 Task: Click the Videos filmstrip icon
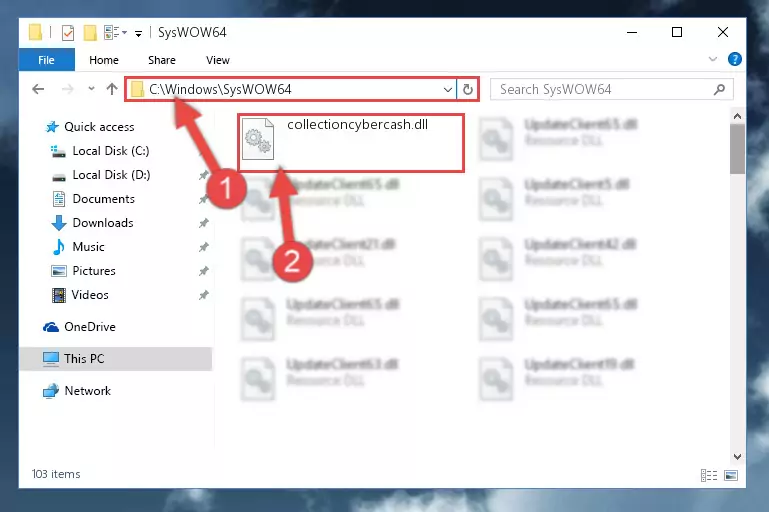pos(59,295)
